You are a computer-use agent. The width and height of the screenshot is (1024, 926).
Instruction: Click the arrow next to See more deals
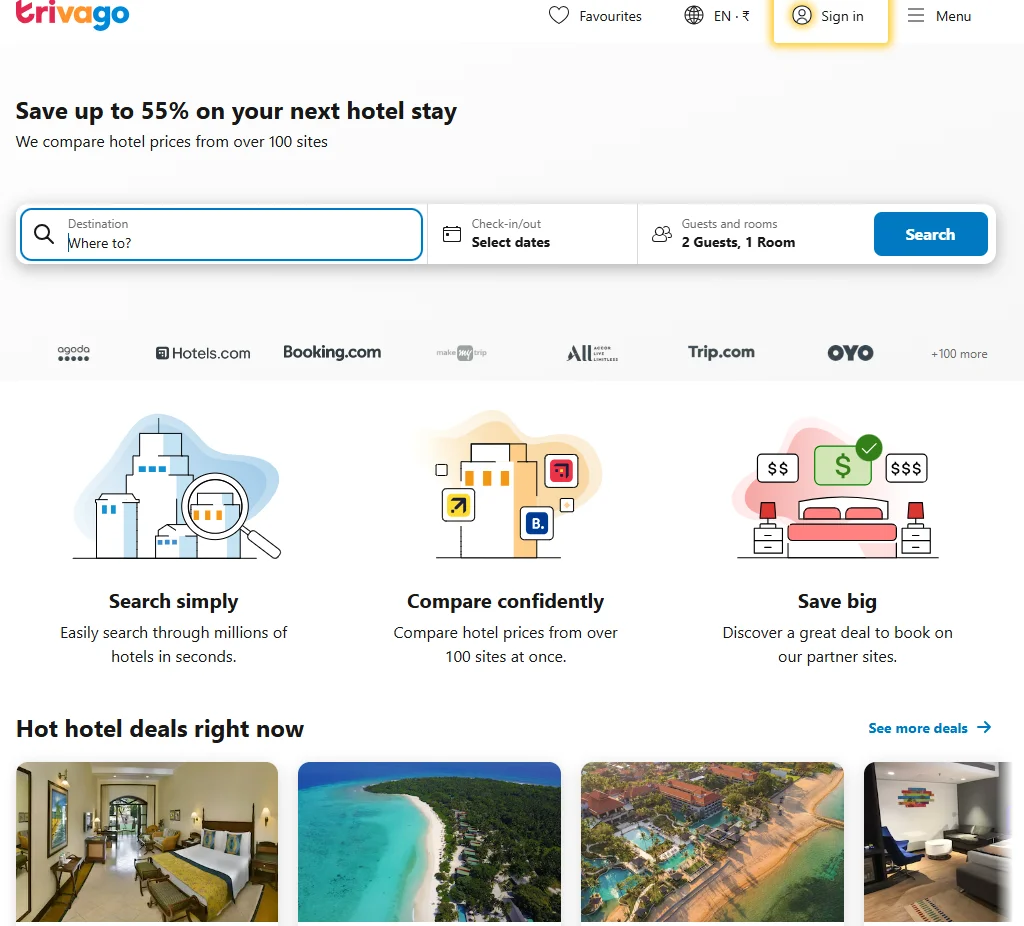(984, 728)
